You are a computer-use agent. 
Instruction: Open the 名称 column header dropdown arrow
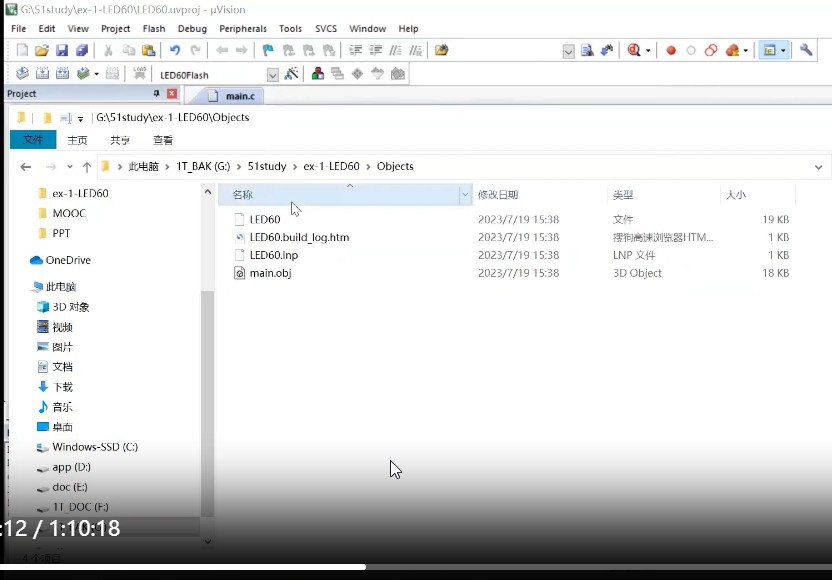(465, 195)
